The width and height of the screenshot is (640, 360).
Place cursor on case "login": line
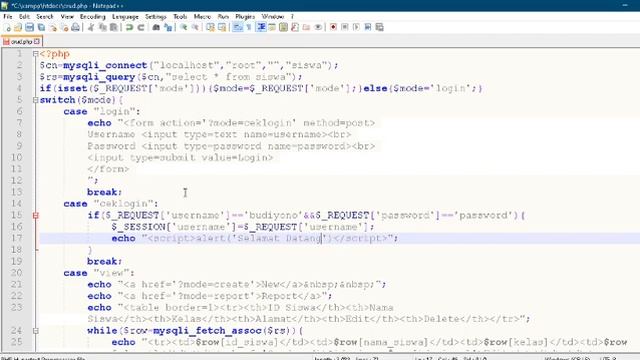pyautogui.click(x=102, y=111)
